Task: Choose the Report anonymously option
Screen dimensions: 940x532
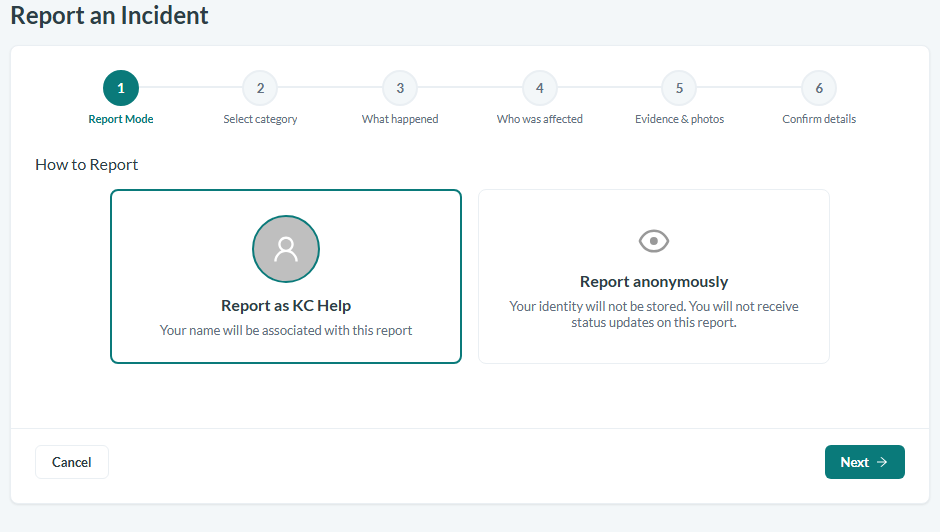Action: pyautogui.click(x=654, y=276)
